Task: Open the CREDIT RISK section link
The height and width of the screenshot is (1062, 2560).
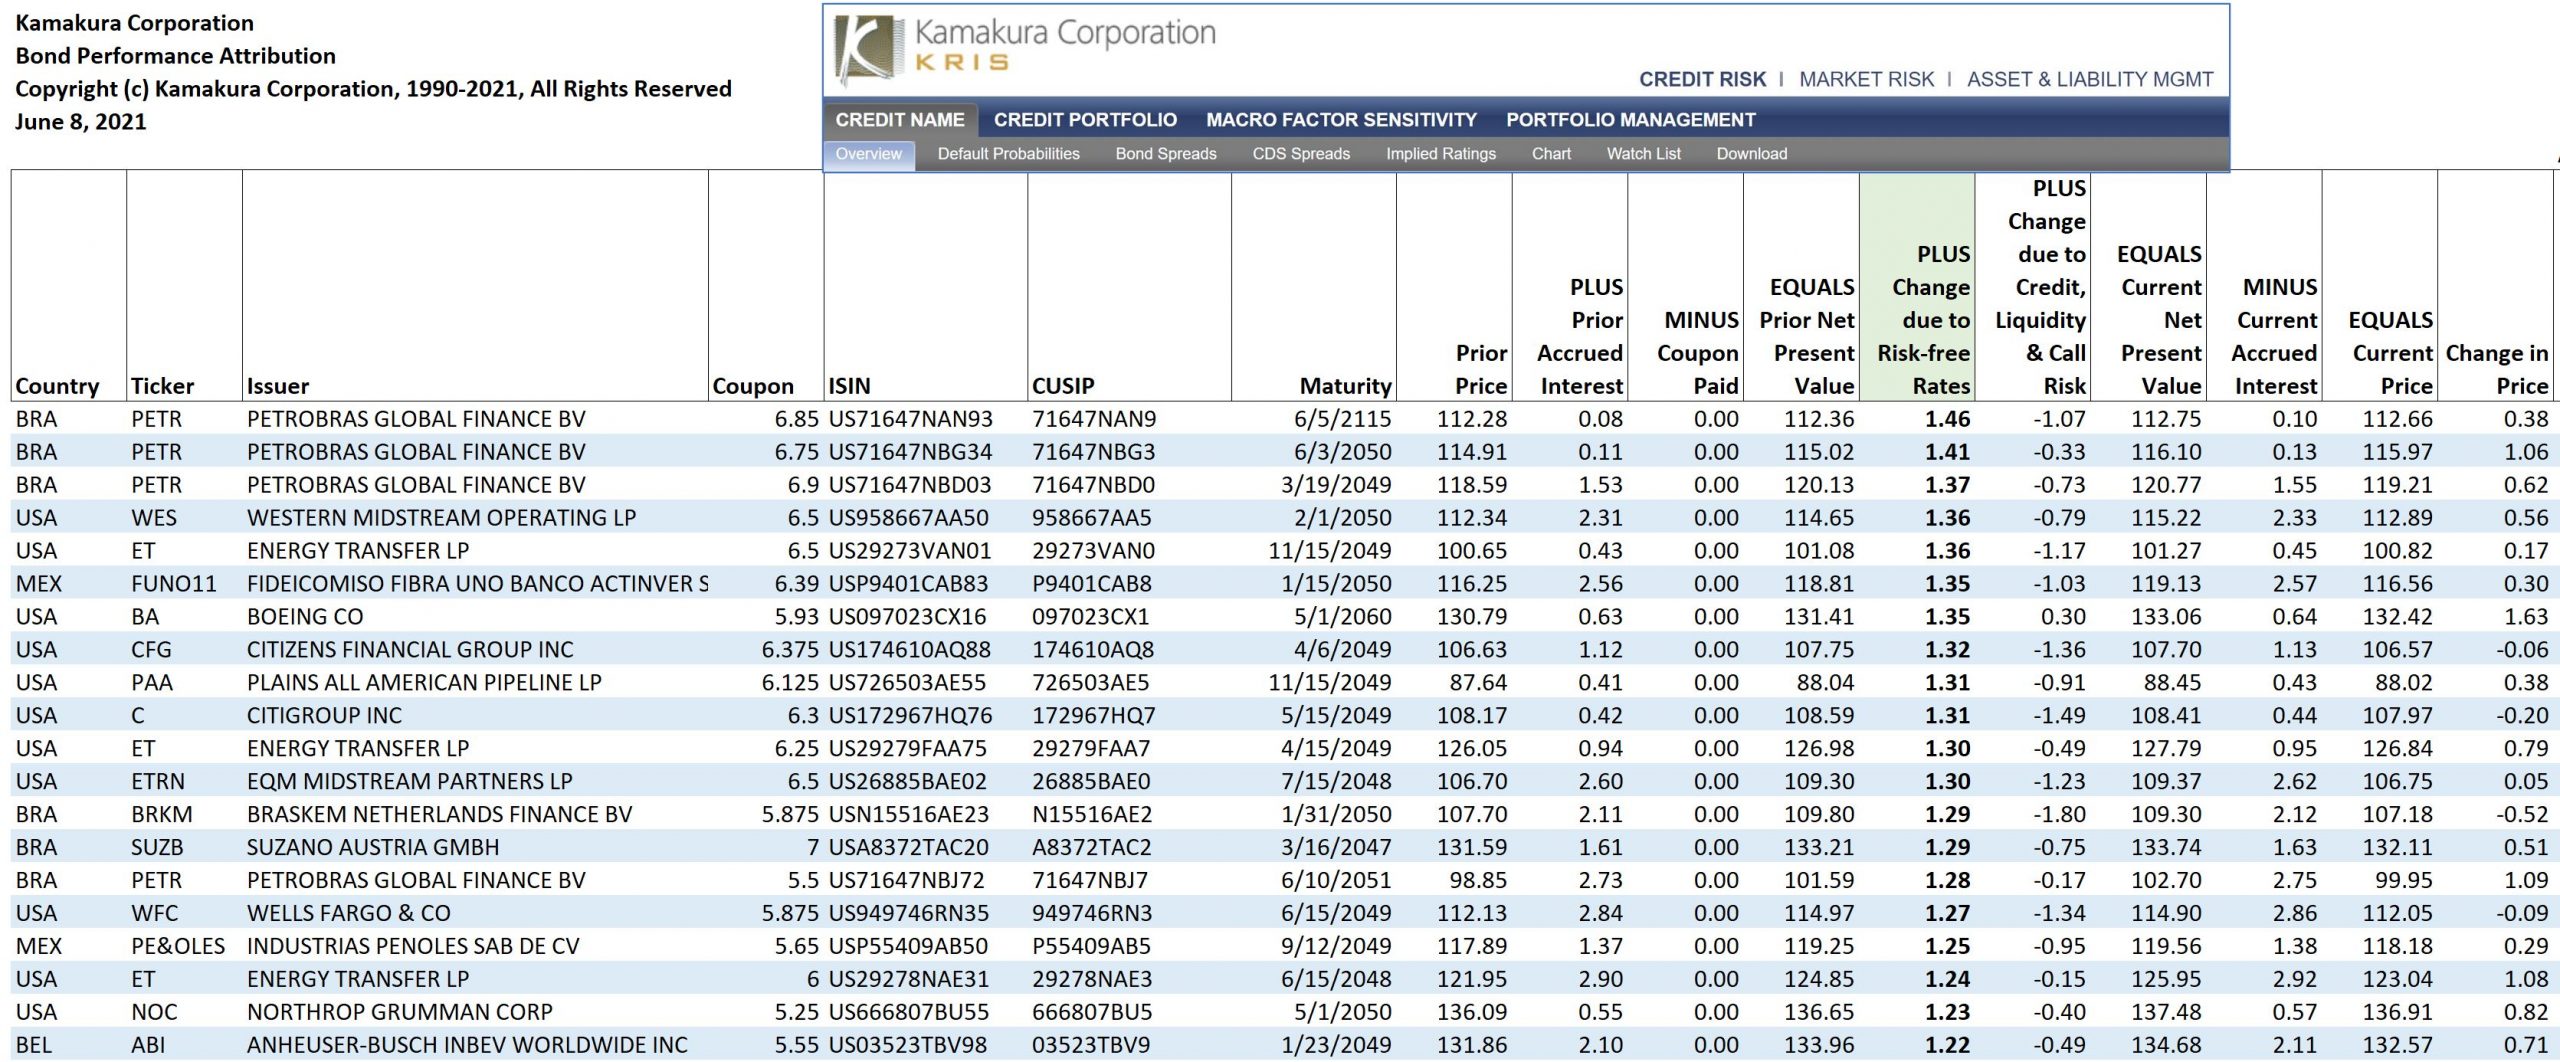Action: [x=1702, y=79]
